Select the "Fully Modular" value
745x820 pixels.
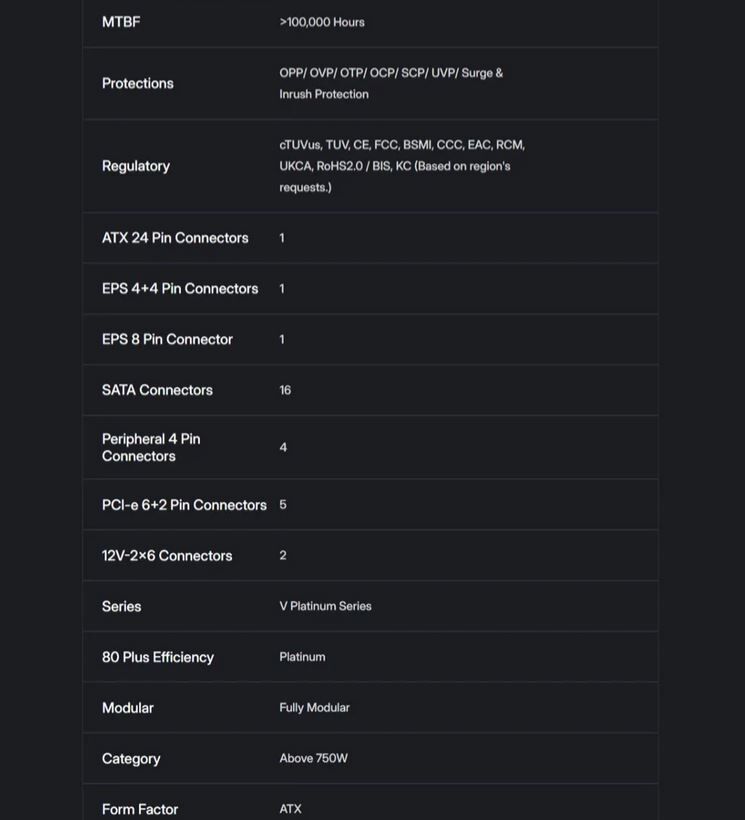tap(314, 708)
